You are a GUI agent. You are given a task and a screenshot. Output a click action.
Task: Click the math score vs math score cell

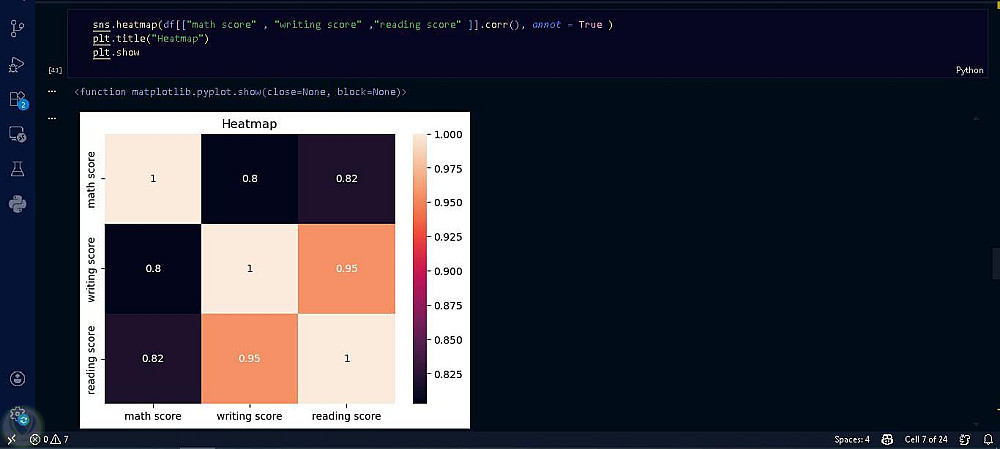pyautogui.click(x=153, y=179)
